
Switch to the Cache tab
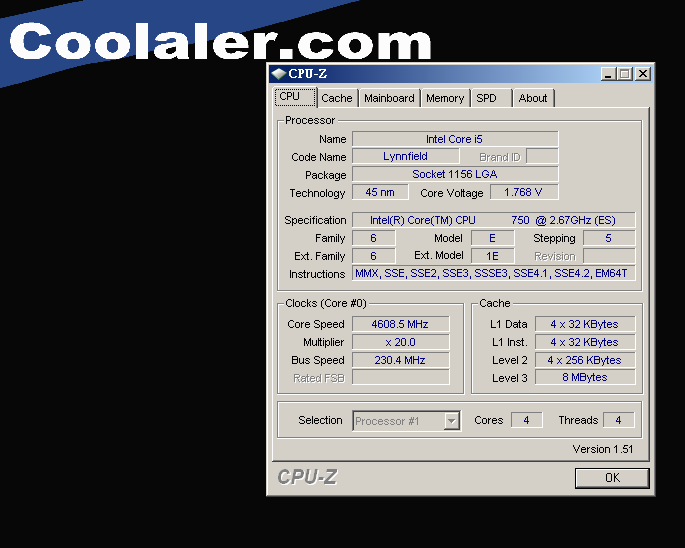point(337,98)
